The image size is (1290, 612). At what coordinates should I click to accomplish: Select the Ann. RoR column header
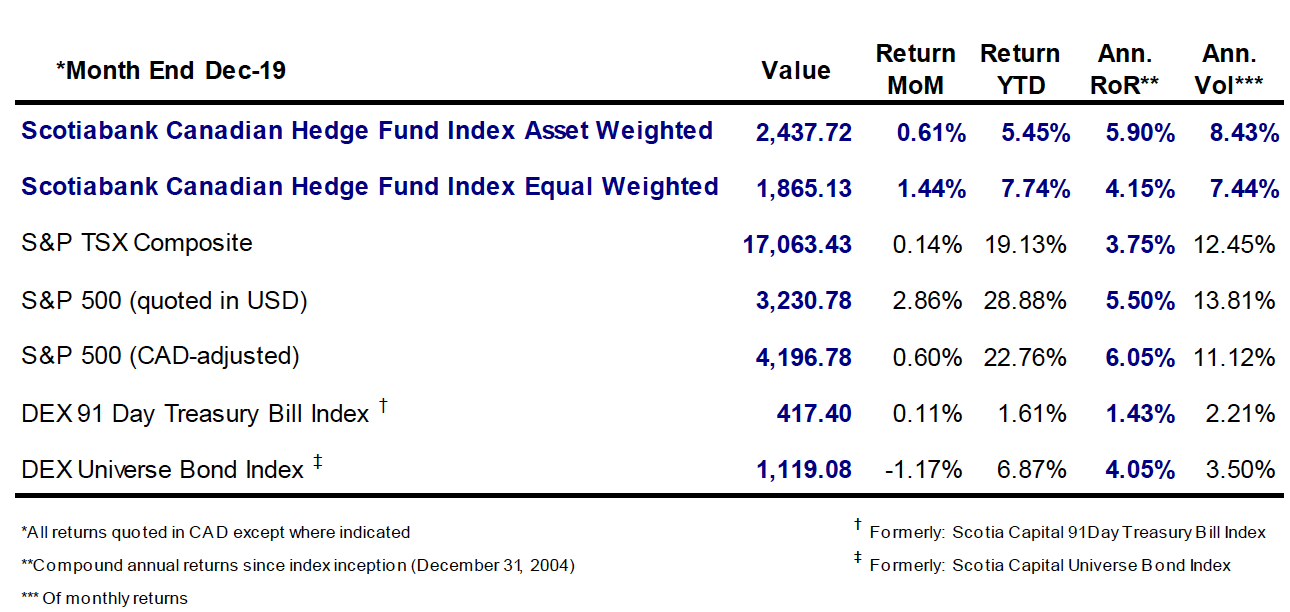(1127, 69)
